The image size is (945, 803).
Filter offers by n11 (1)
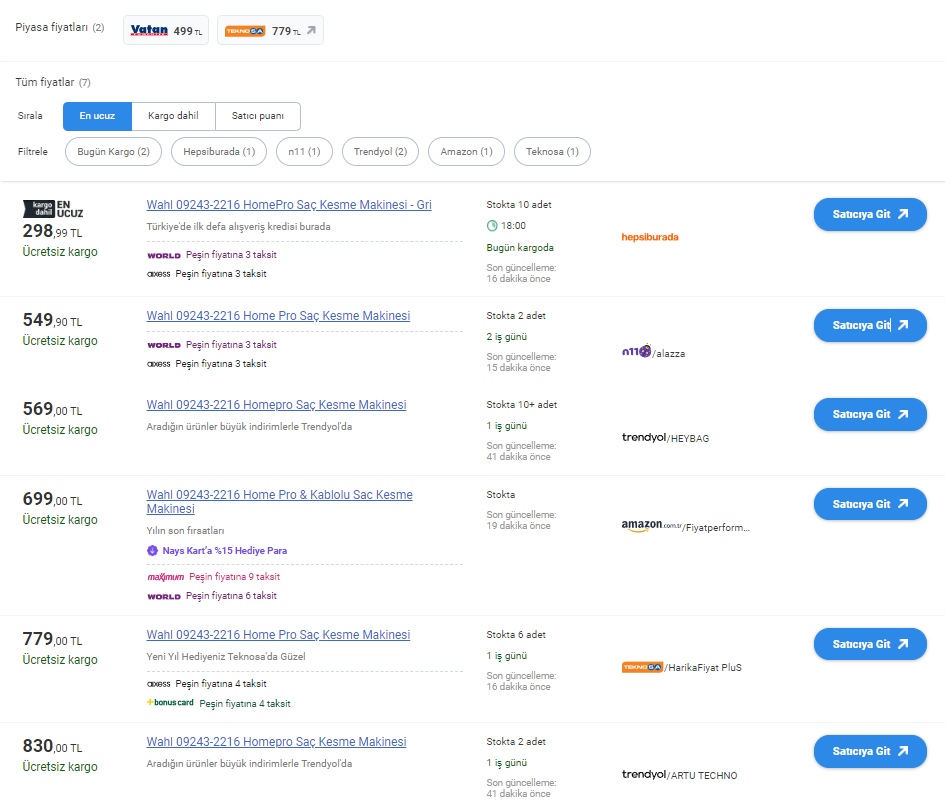point(303,151)
